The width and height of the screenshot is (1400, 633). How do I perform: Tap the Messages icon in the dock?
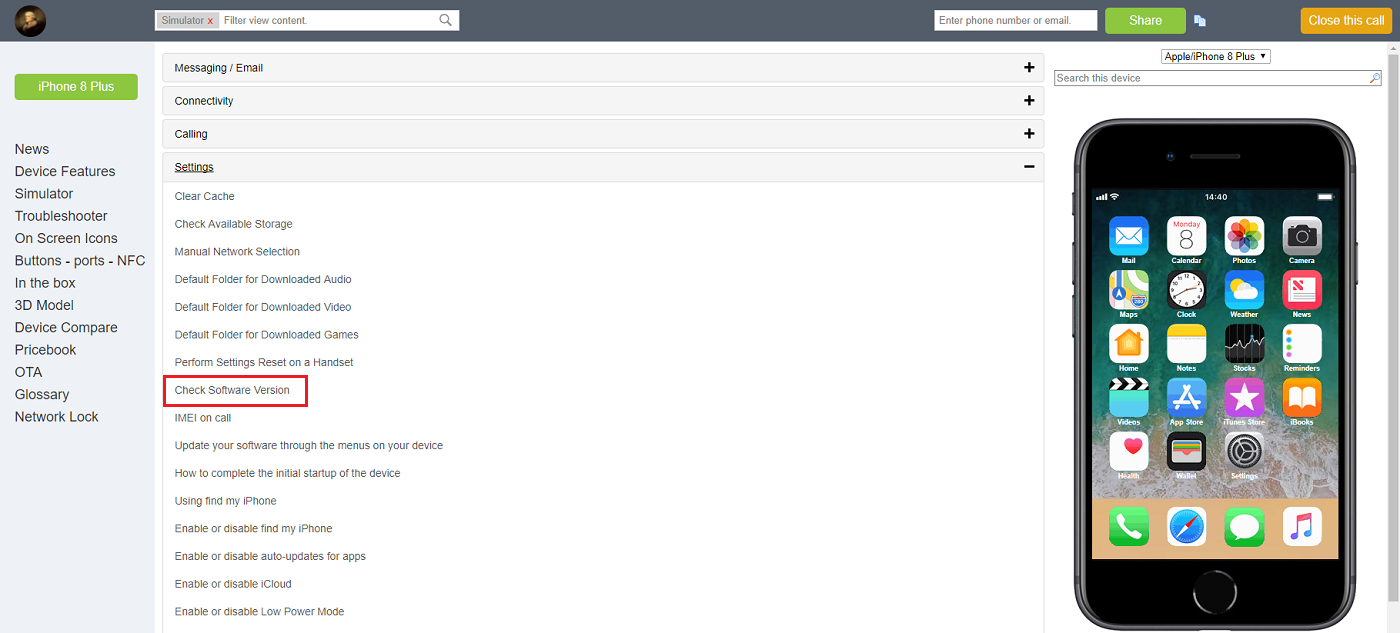(1244, 527)
